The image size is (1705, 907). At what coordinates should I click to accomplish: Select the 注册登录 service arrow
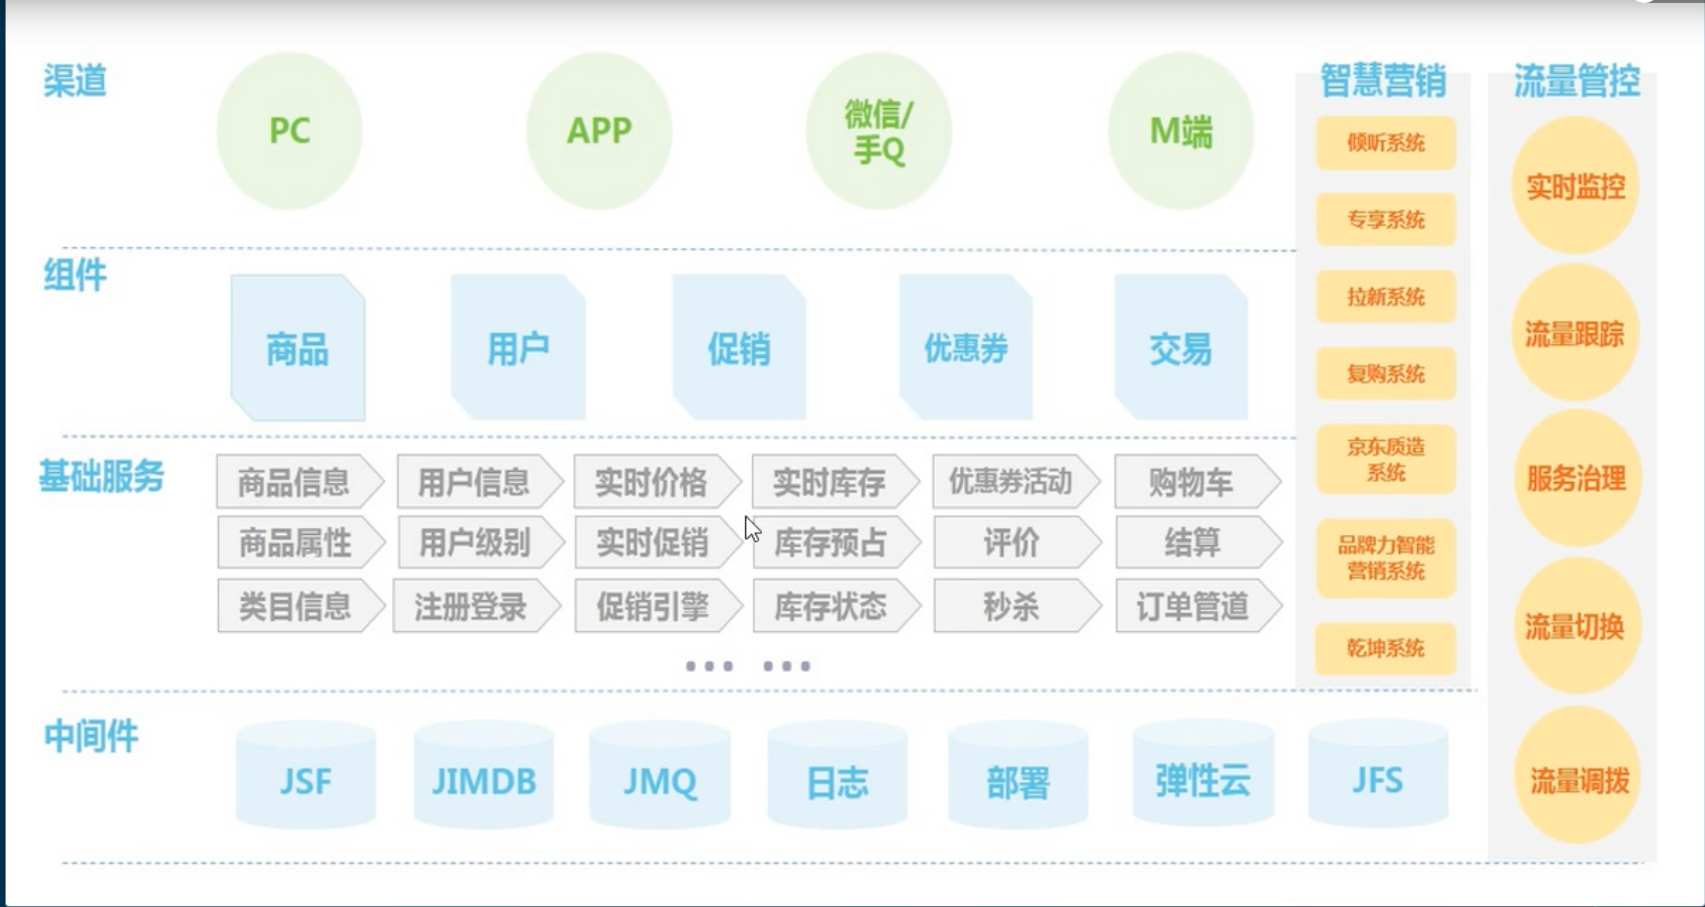(477, 606)
